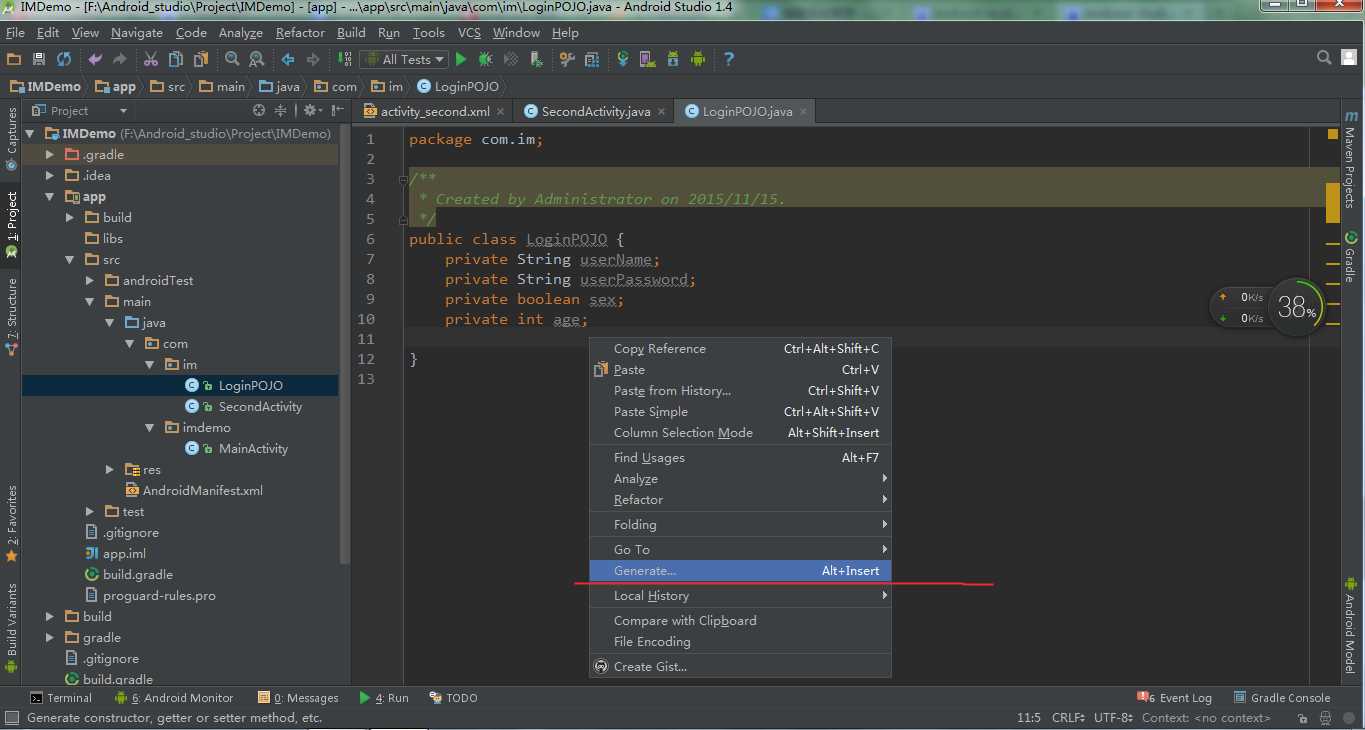Open the Project panel settings gear
This screenshot has height=730, width=1365.
click(310, 111)
